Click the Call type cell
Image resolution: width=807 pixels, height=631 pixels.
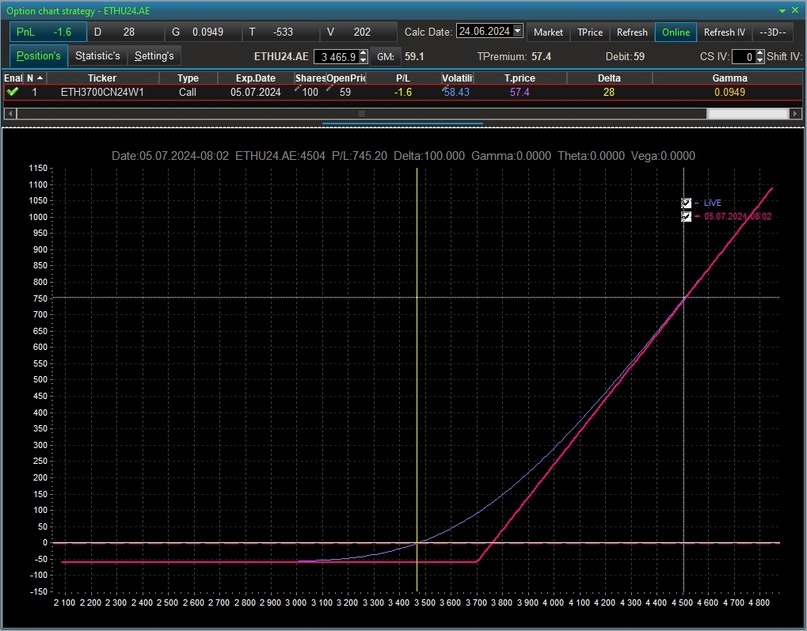187,92
